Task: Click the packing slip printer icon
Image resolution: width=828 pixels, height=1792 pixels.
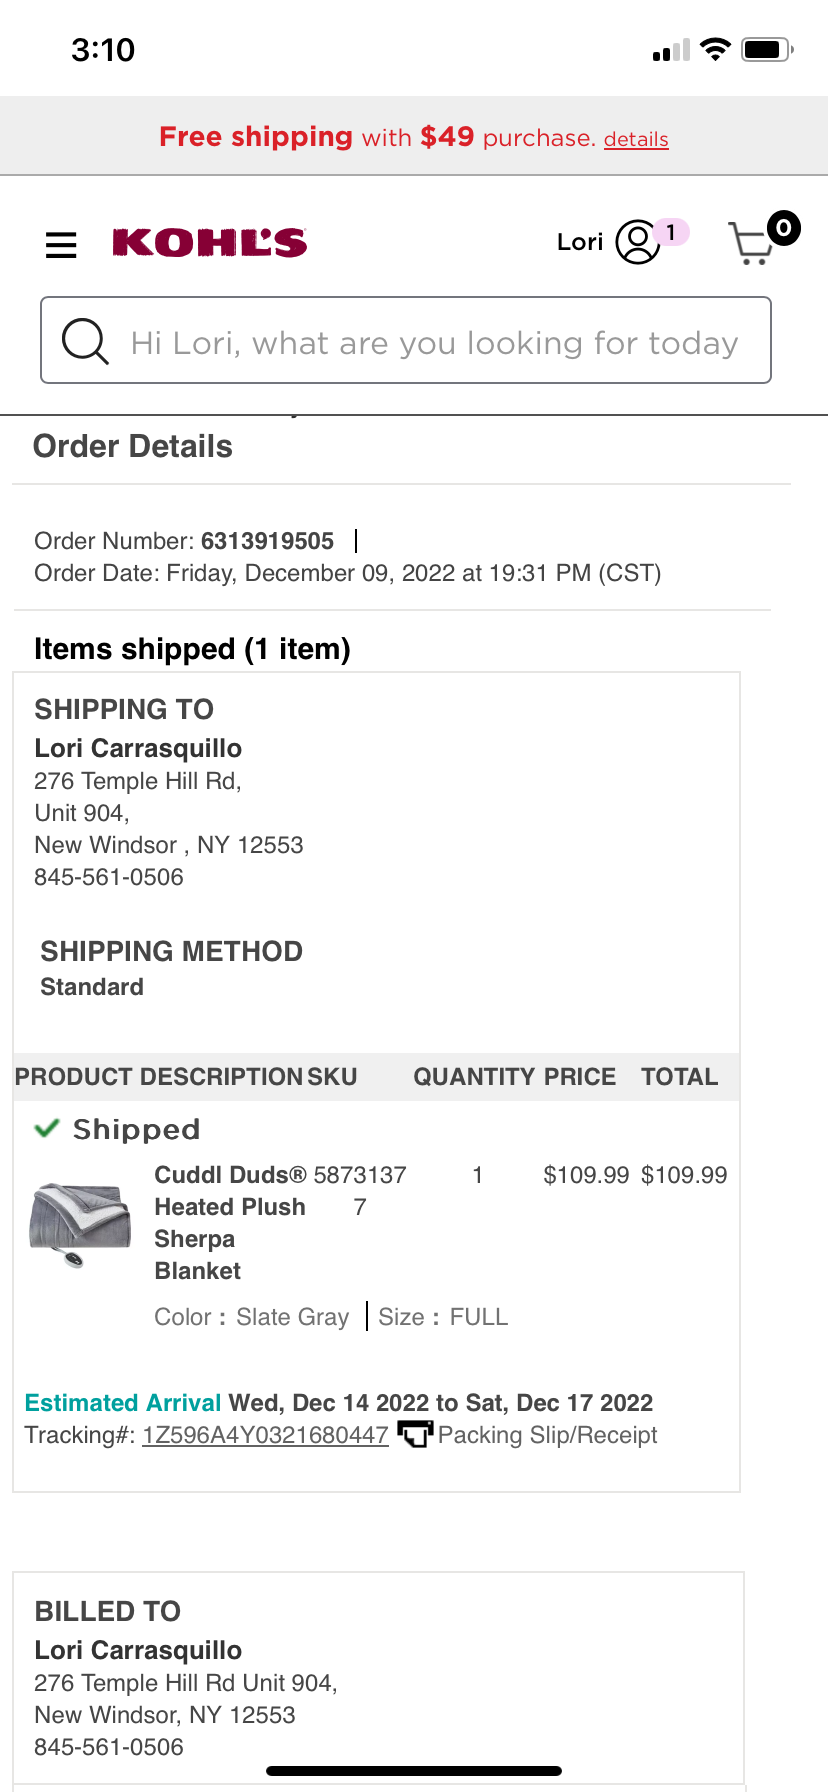Action: (415, 1434)
